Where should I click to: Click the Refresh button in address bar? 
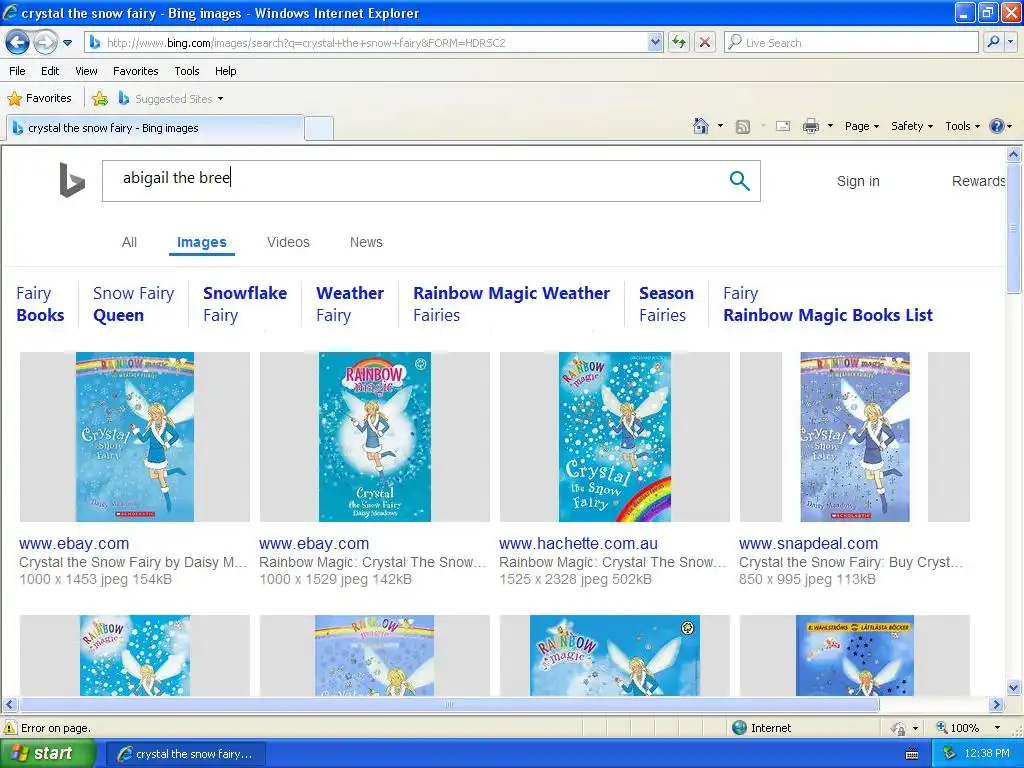tap(679, 42)
